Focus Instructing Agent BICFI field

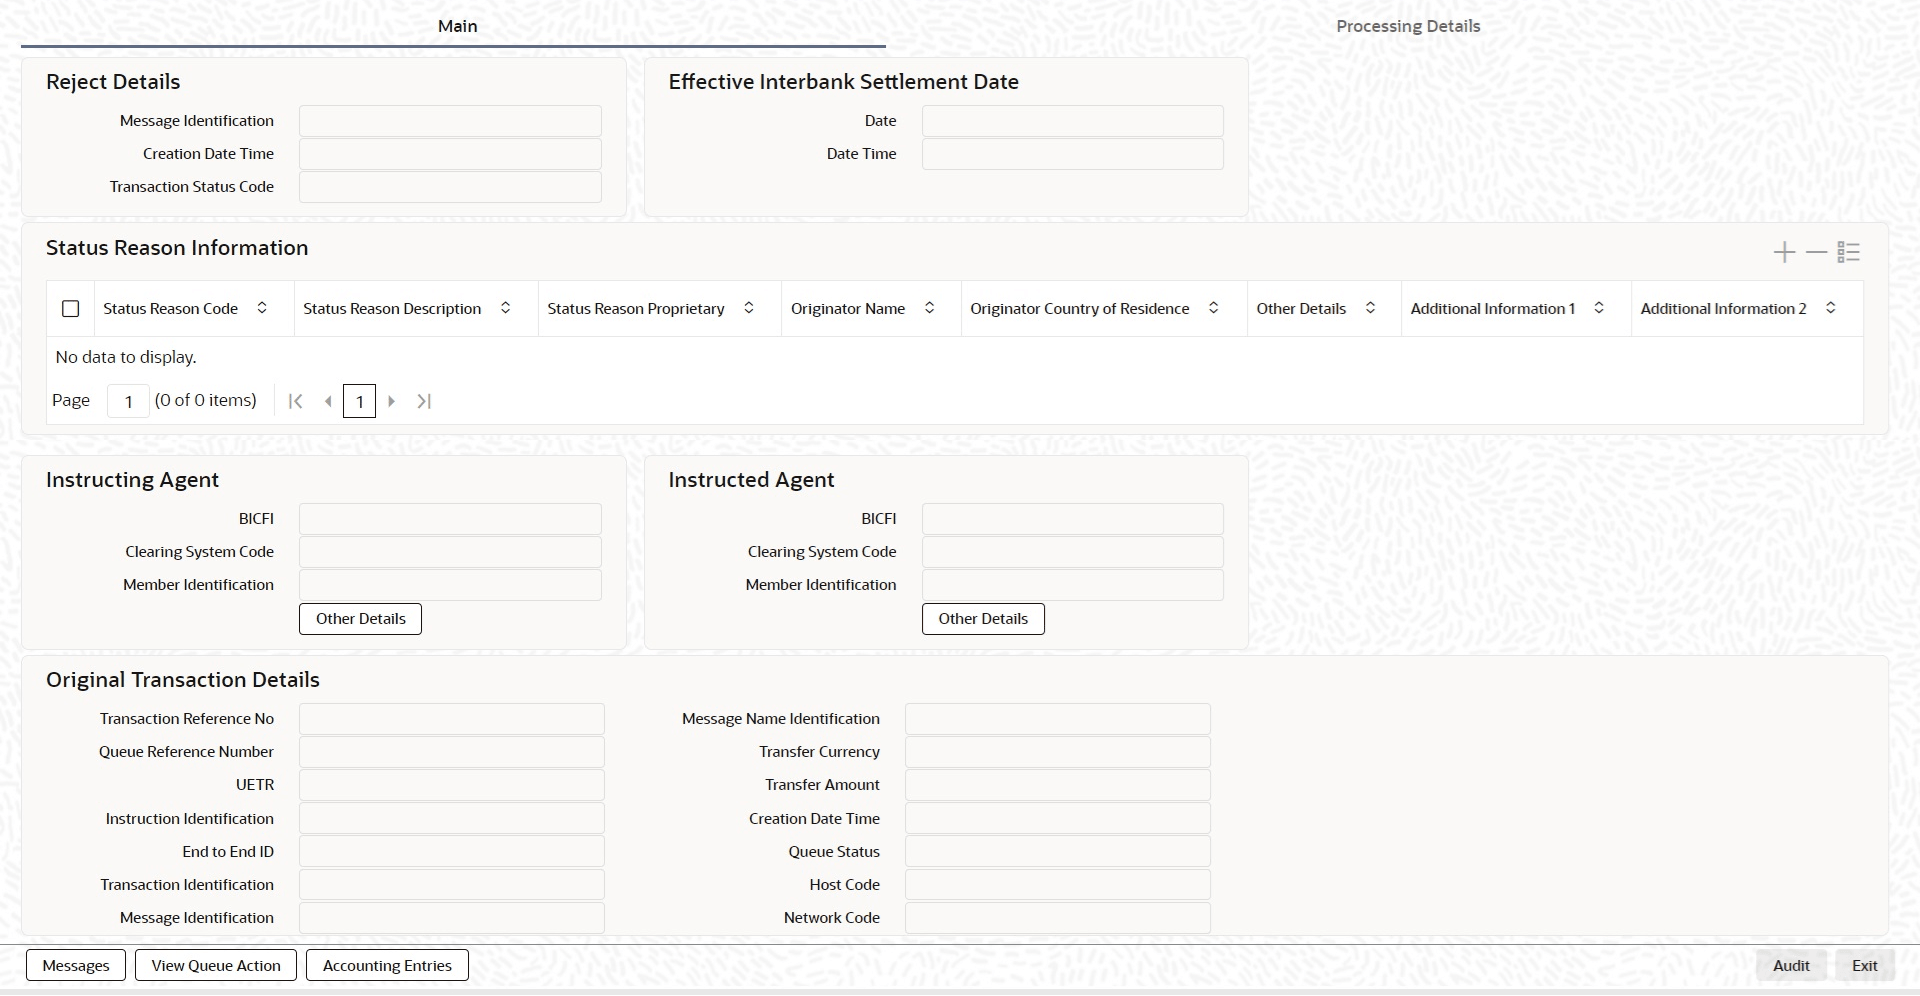click(450, 519)
